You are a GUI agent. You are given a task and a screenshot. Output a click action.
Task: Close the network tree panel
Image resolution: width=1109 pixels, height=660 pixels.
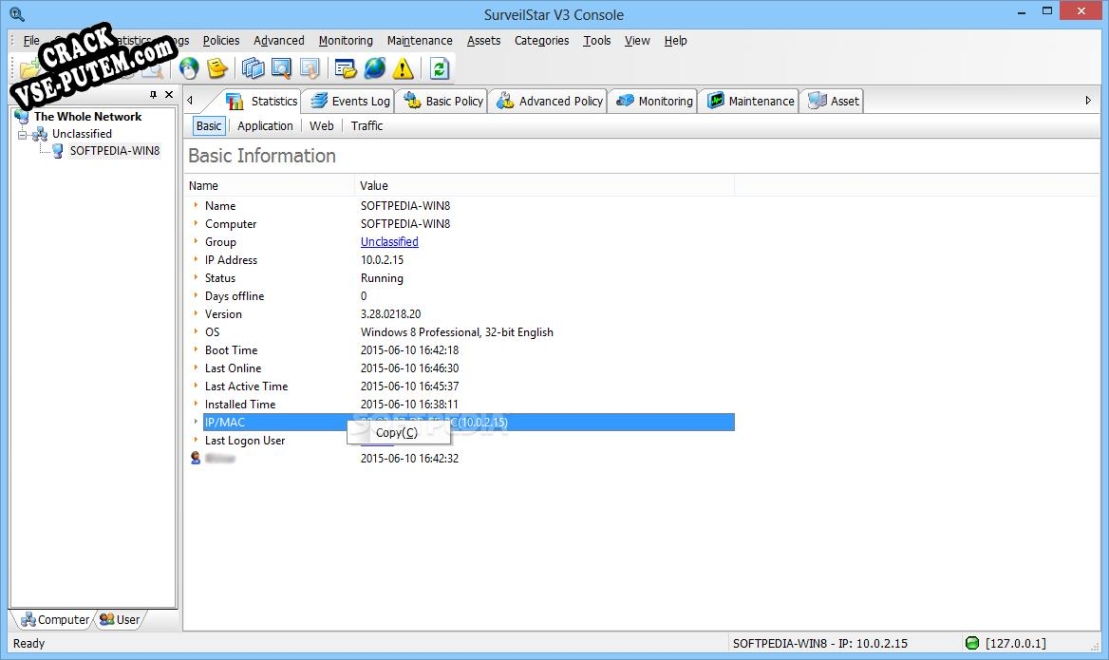click(x=169, y=94)
